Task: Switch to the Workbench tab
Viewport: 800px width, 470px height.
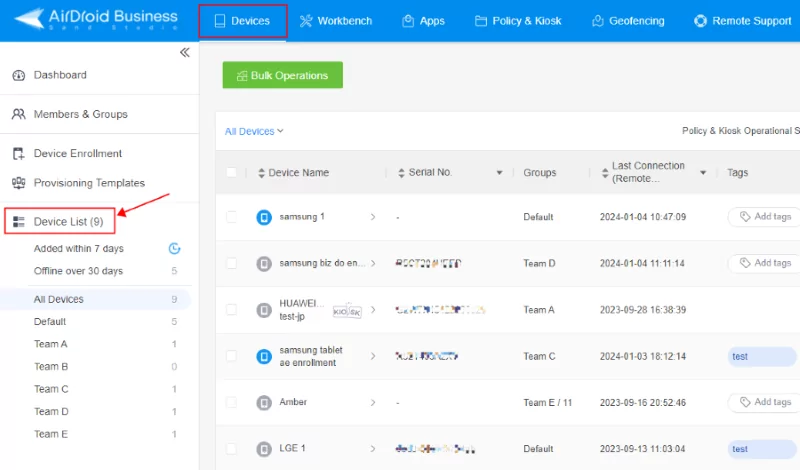Action: 336,21
